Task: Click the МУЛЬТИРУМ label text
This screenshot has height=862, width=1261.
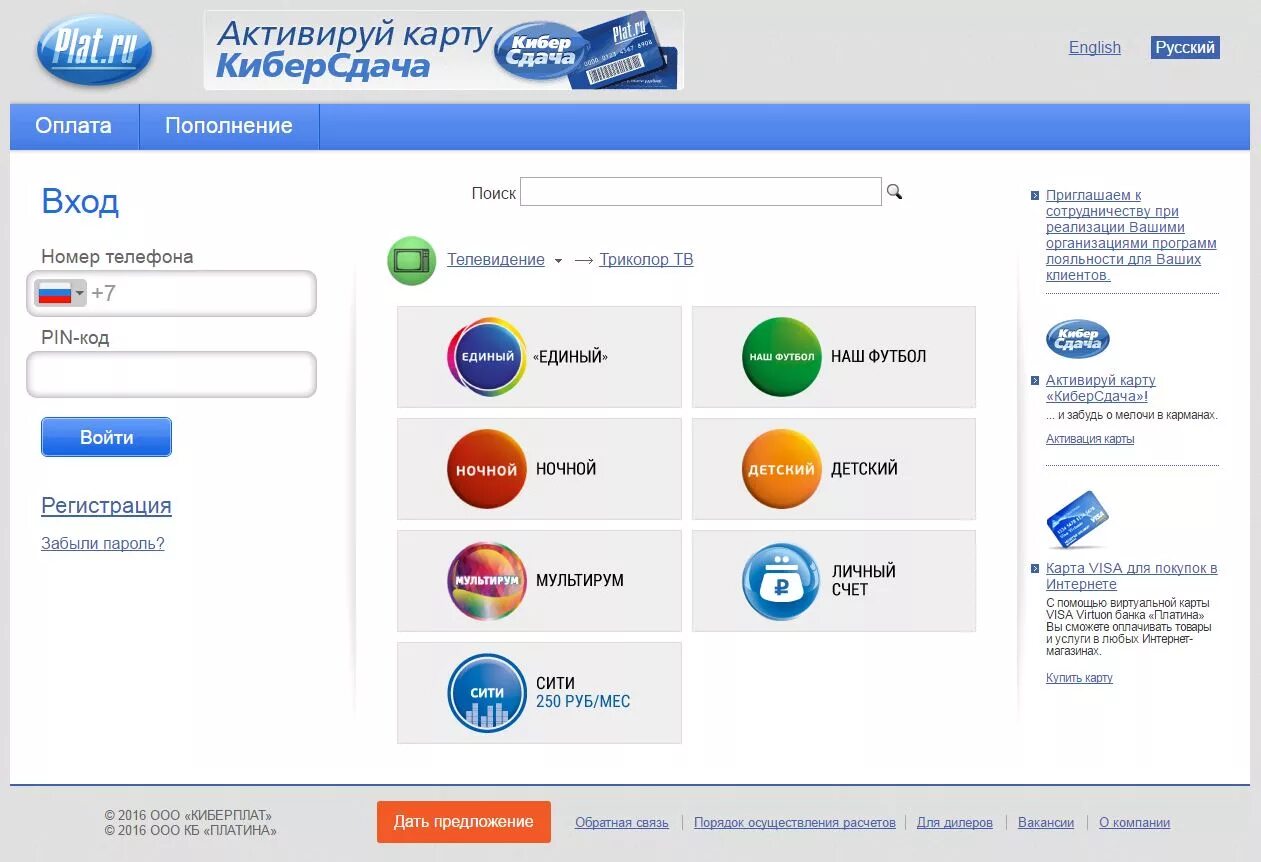Action: tap(580, 581)
